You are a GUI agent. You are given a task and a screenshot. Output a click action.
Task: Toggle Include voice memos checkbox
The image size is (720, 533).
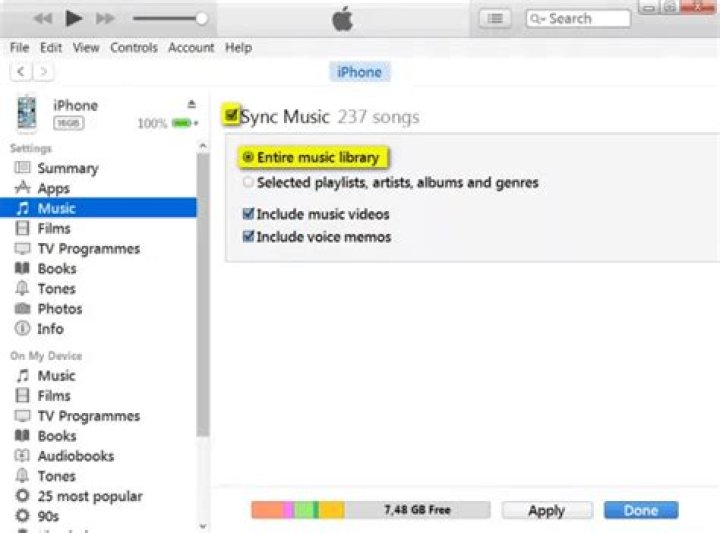(248, 237)
